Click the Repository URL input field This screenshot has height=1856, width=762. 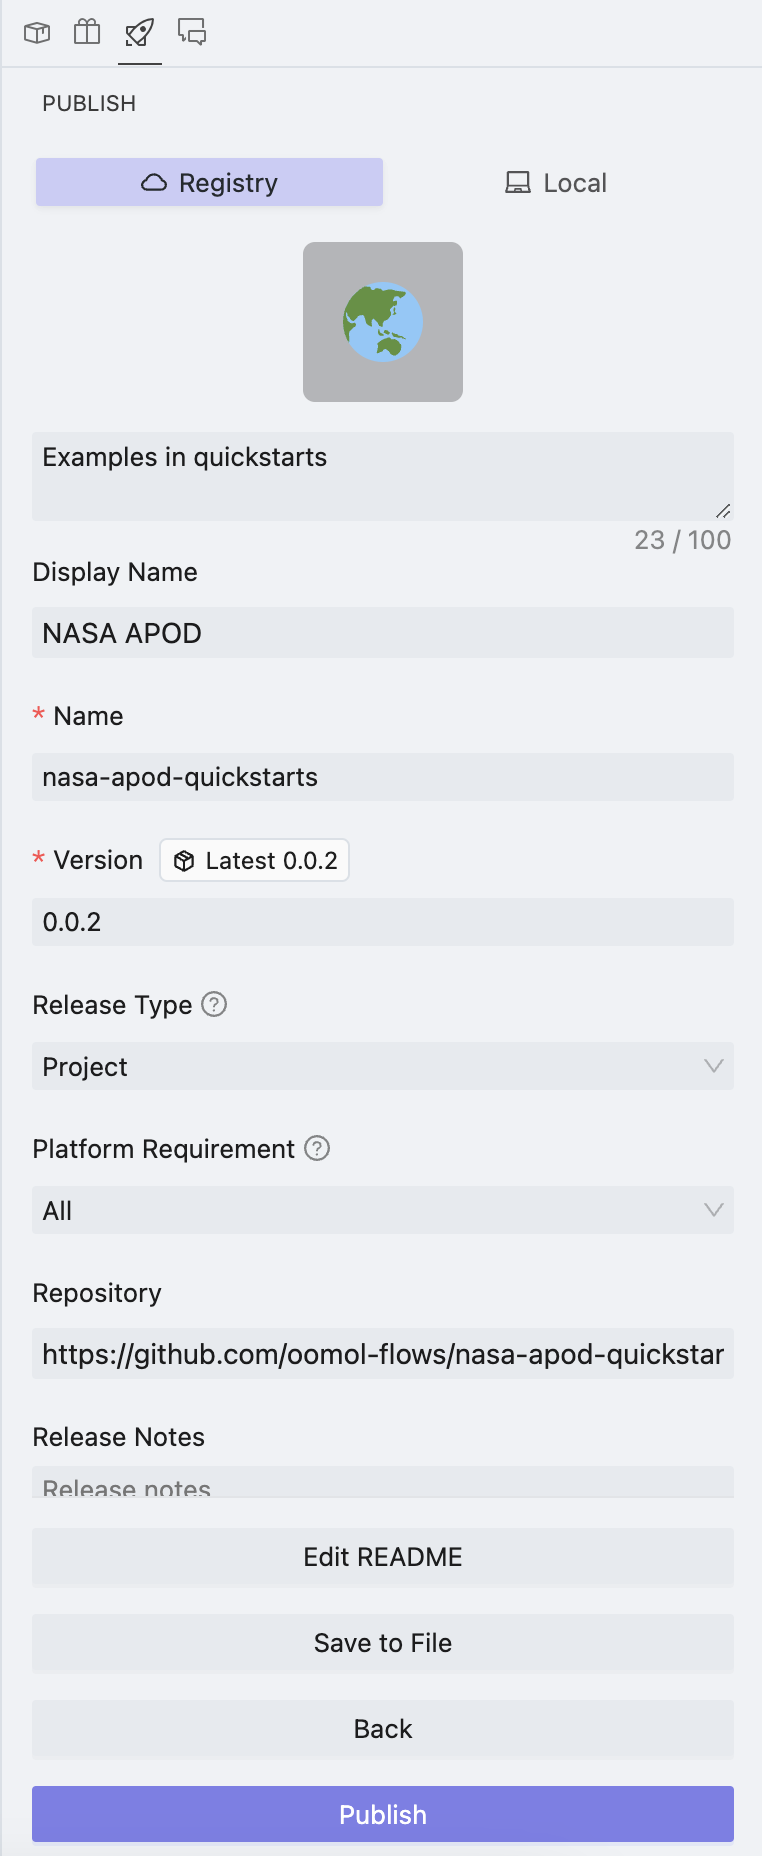point(383,1354)
